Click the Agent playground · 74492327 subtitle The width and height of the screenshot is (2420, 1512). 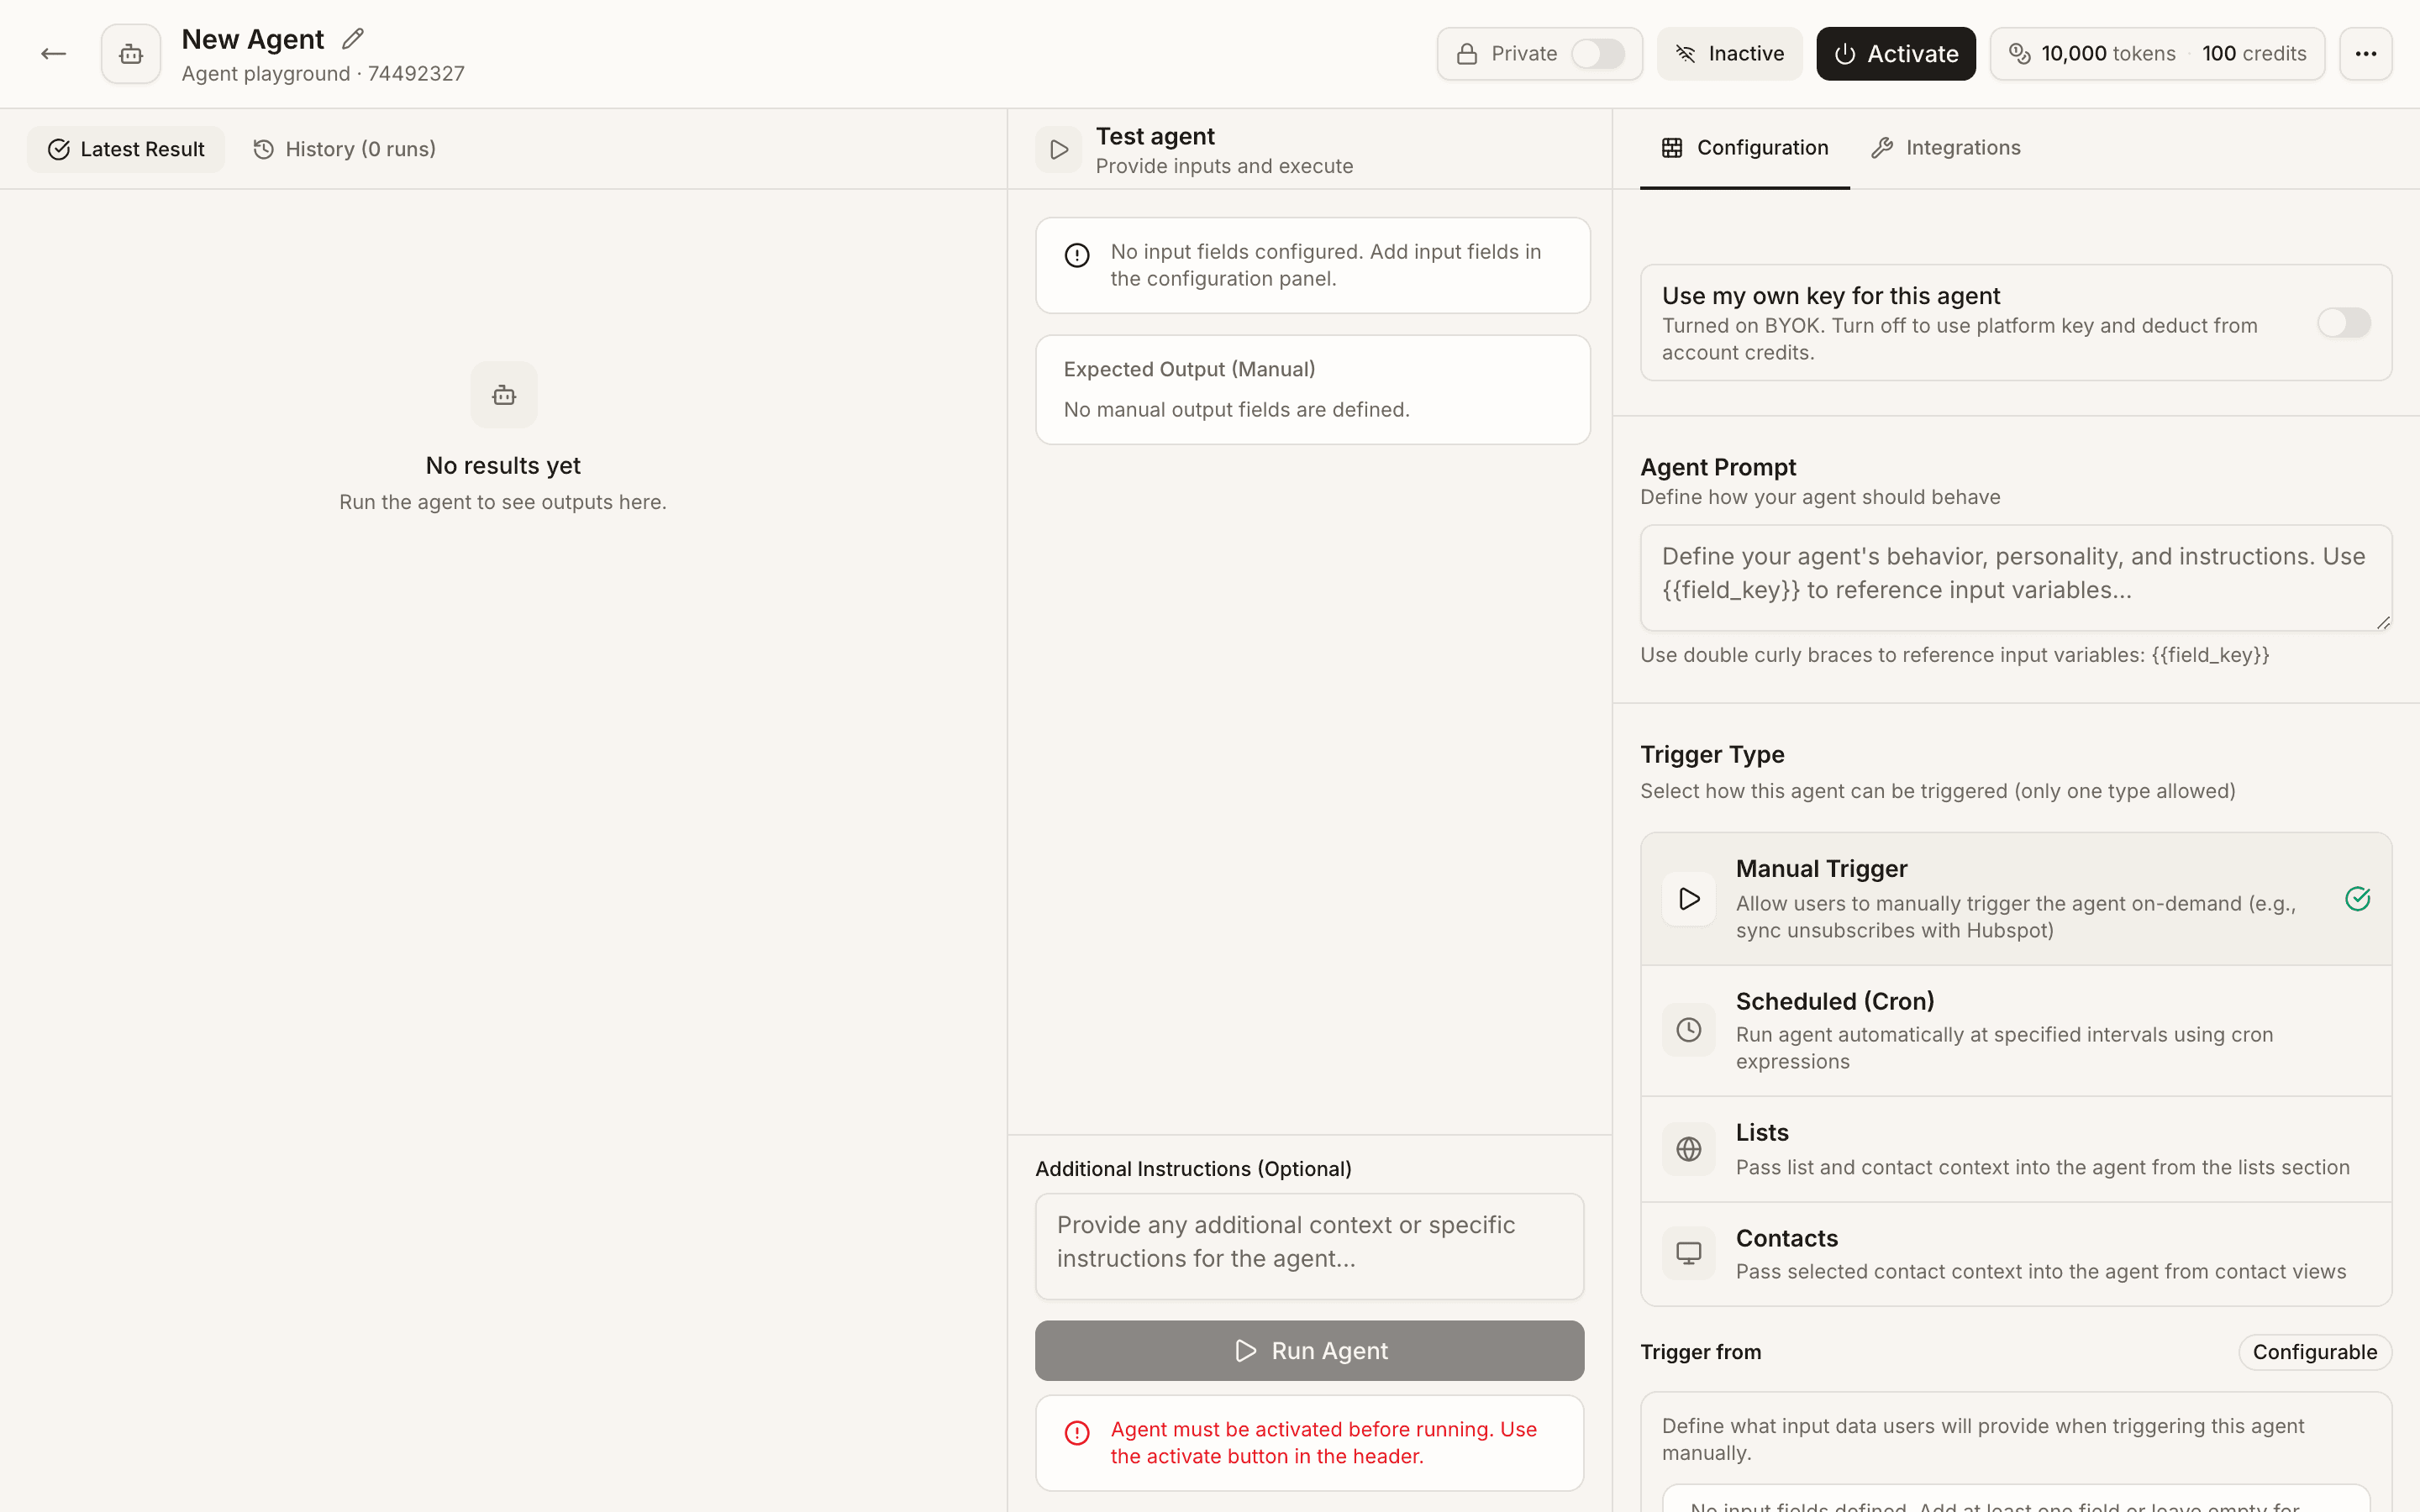coord(323,74)
